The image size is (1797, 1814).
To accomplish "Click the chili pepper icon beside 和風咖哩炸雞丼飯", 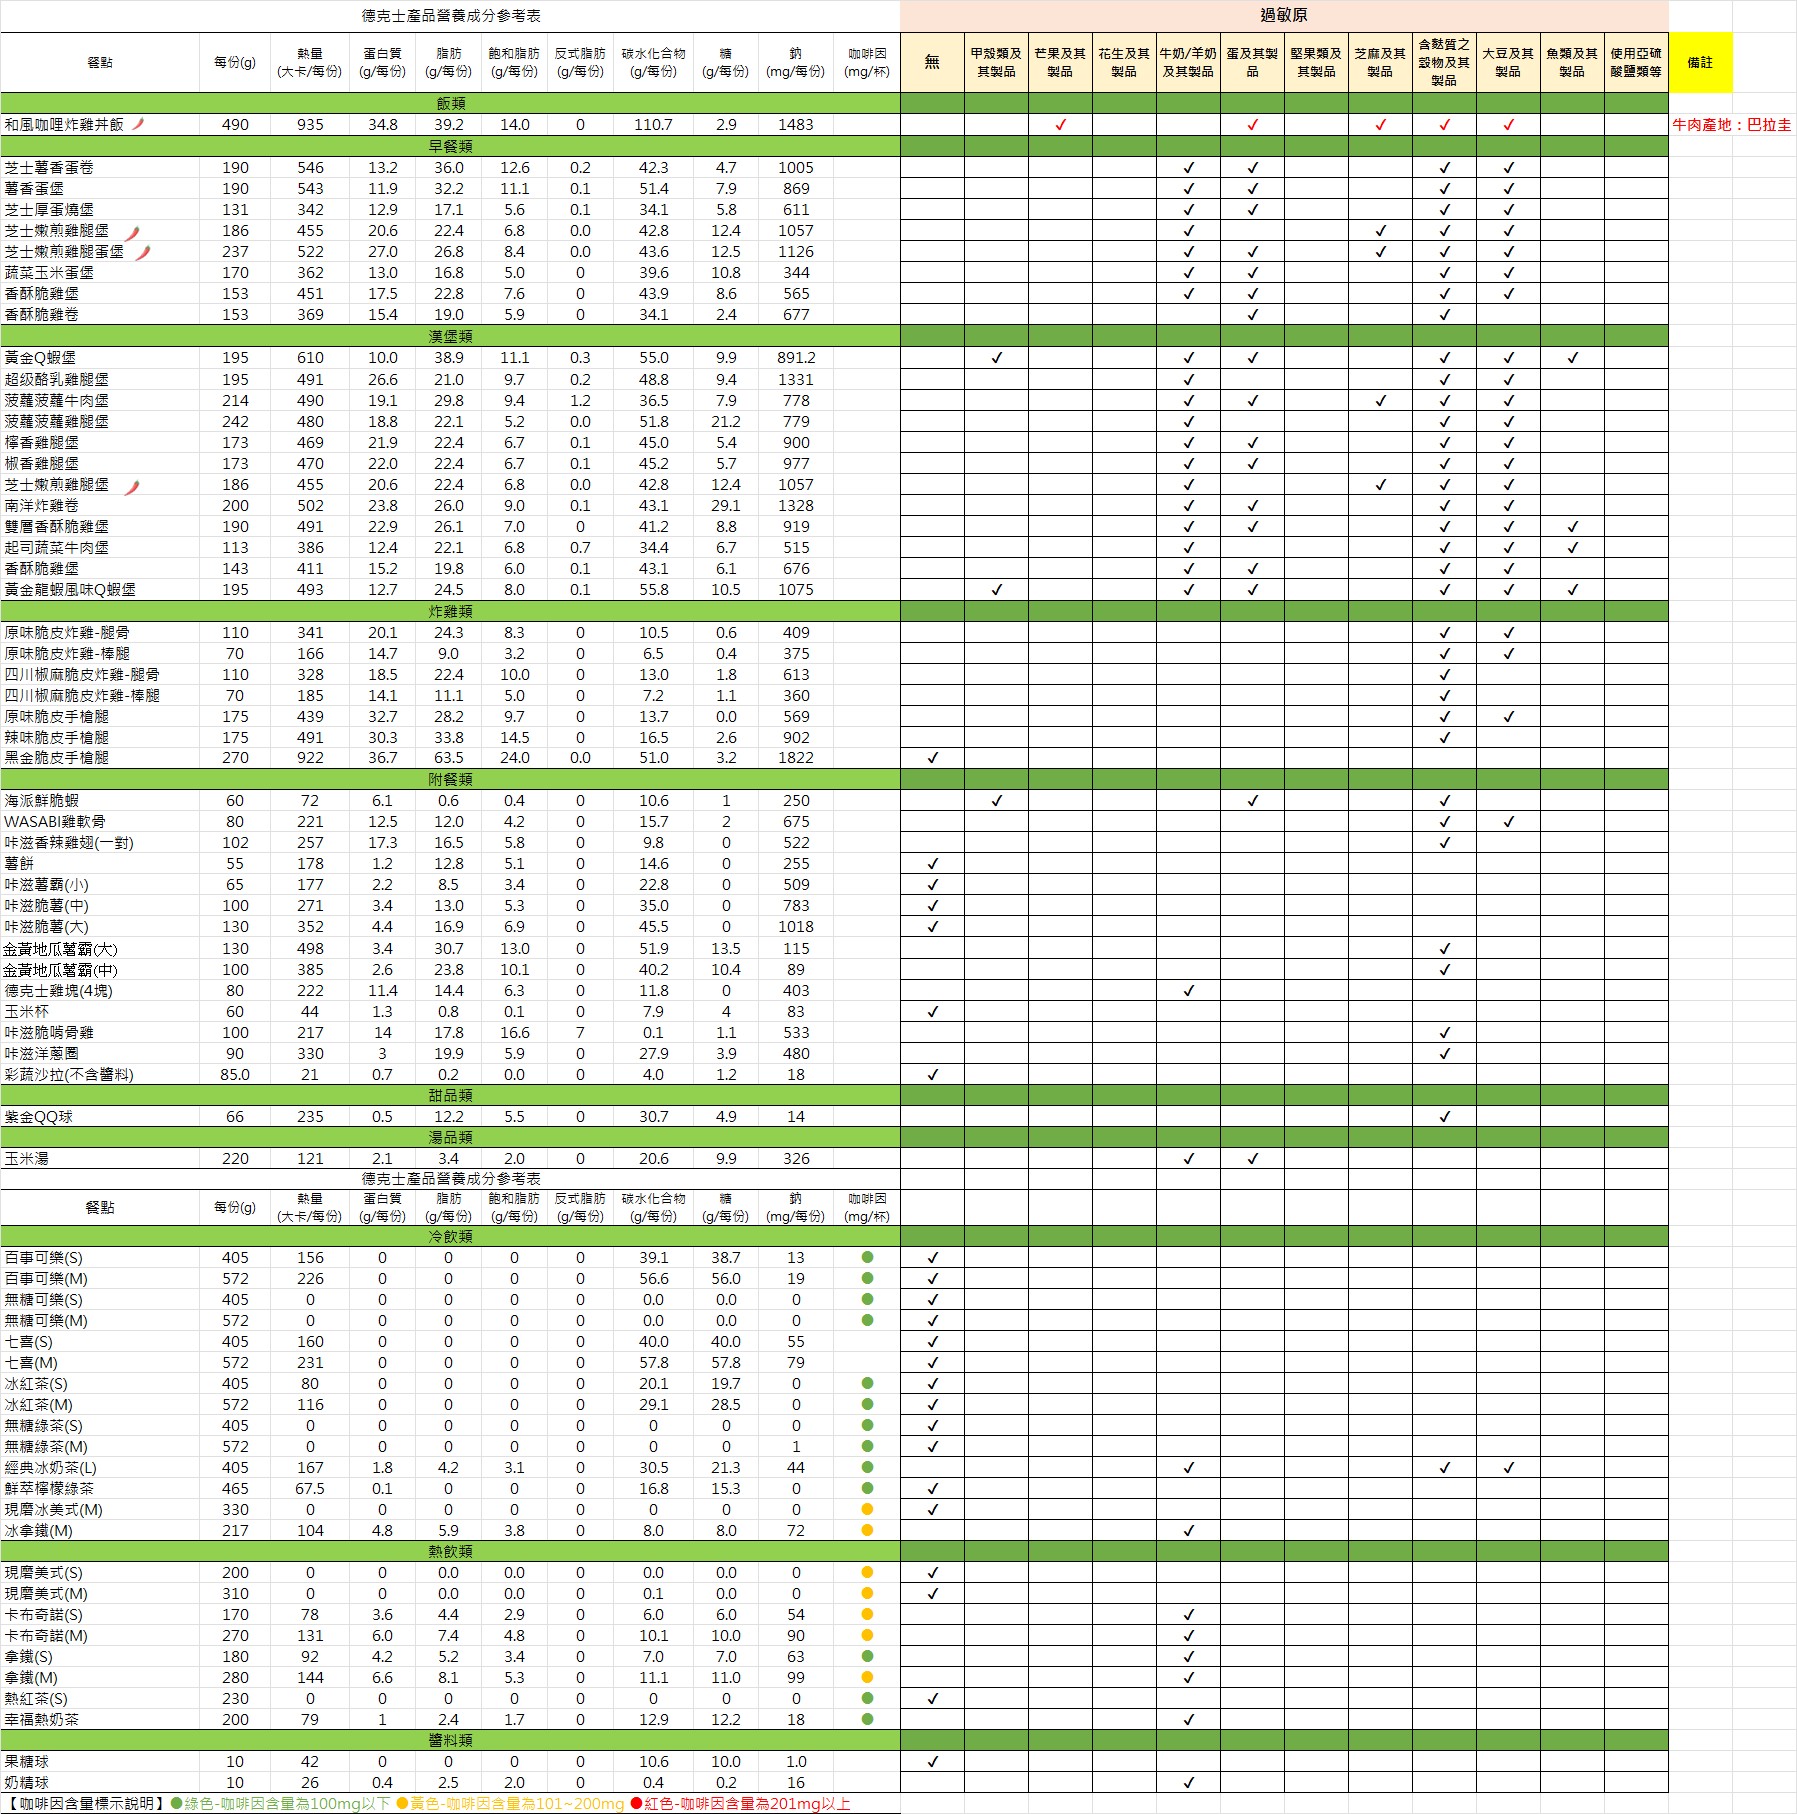I will (x=139, y=124).
